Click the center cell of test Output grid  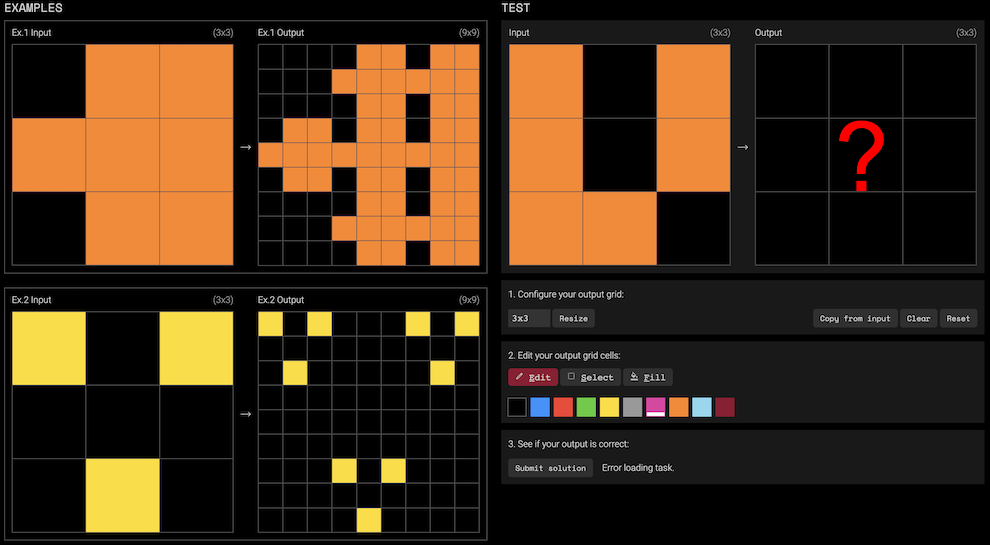tap(865, 155)
